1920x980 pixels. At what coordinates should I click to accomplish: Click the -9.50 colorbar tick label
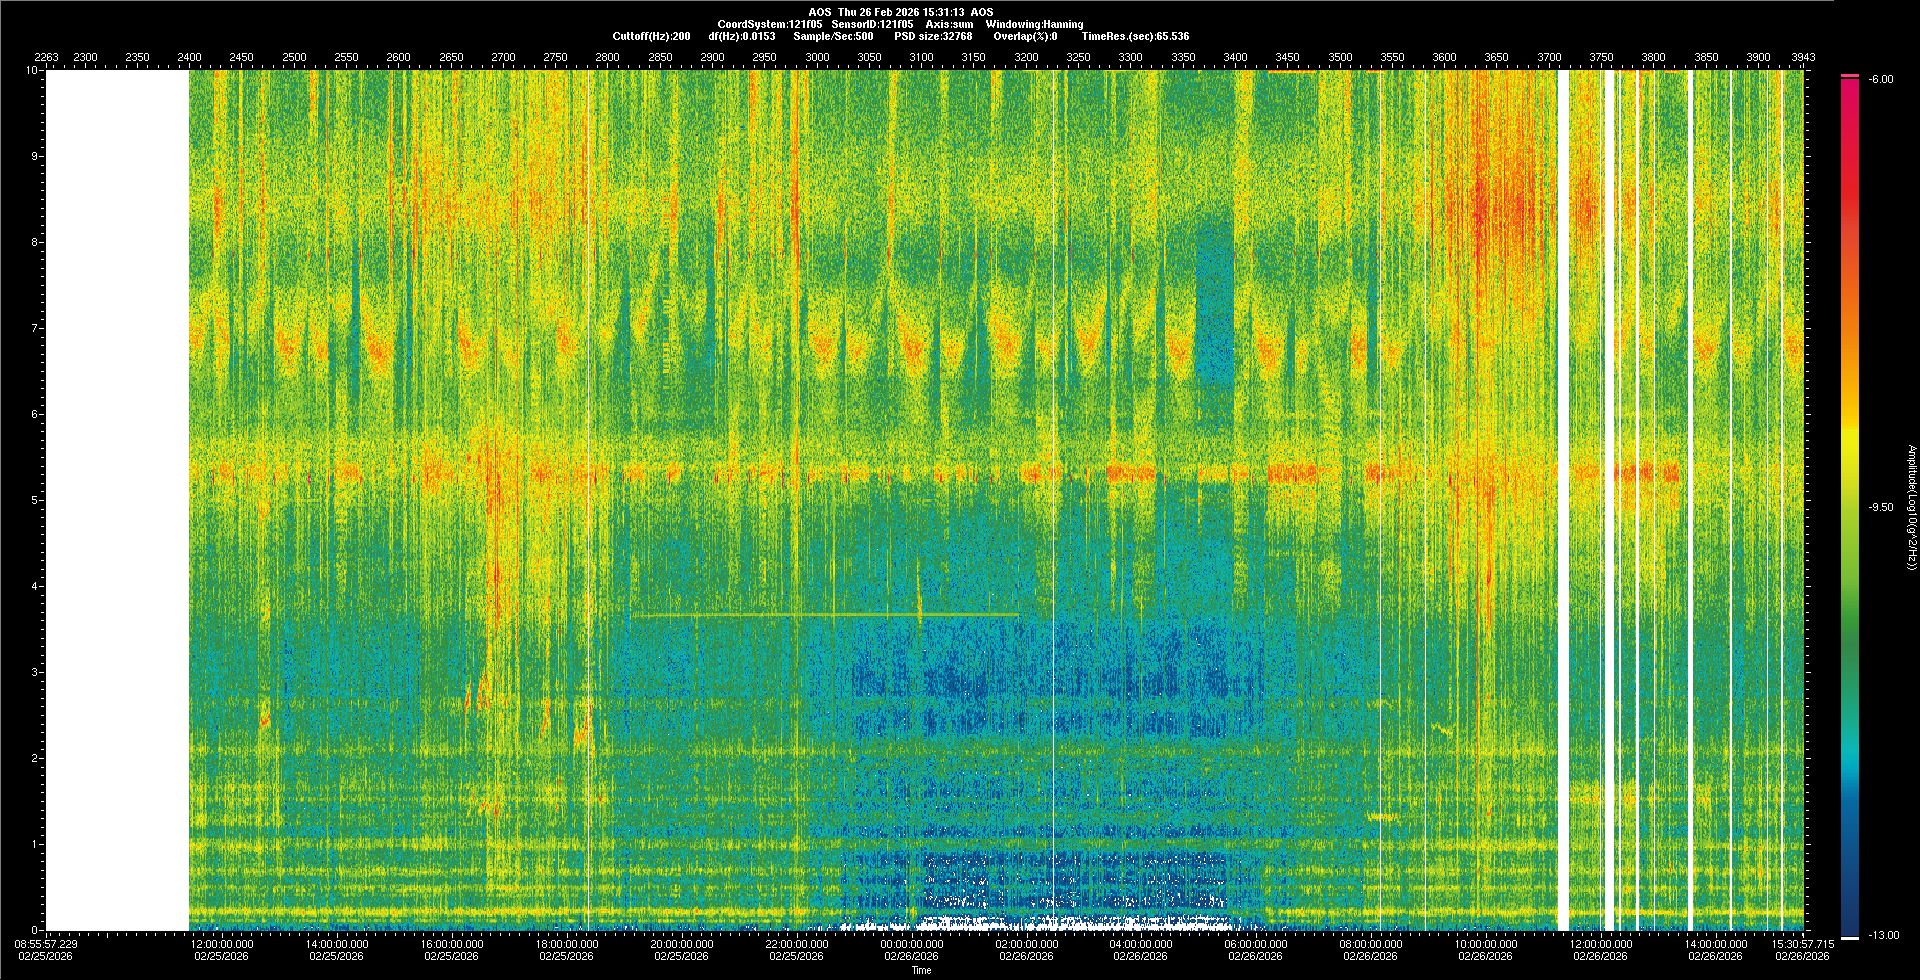pyautogui.click(x=1881, y=507)
